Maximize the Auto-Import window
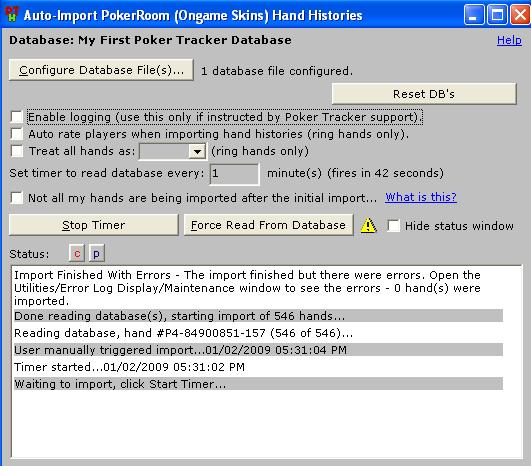This screenshot has width=531, height=466. click(x=497, y=15)
